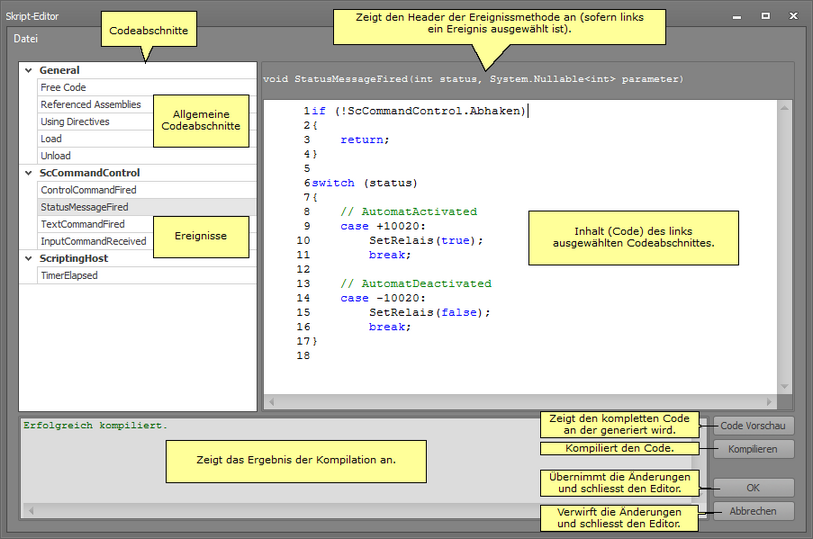Screen dimensions: 813x539
Task: Click the 'switch (status)' code line
Action: [365, 183]
